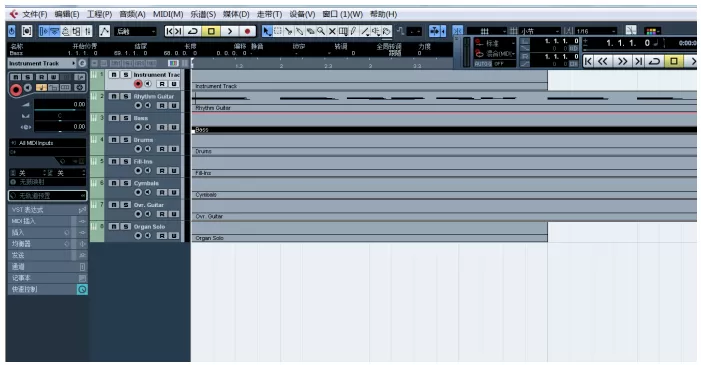Select the Glue tool
The height and width of the screenshot is (365, 701).
(x=300, y=31)
